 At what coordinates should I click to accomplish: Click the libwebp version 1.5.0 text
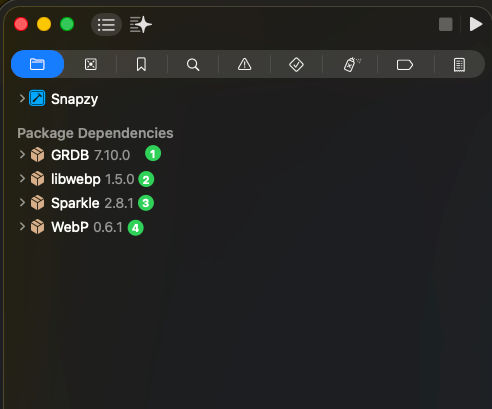[x=120, y=179]
